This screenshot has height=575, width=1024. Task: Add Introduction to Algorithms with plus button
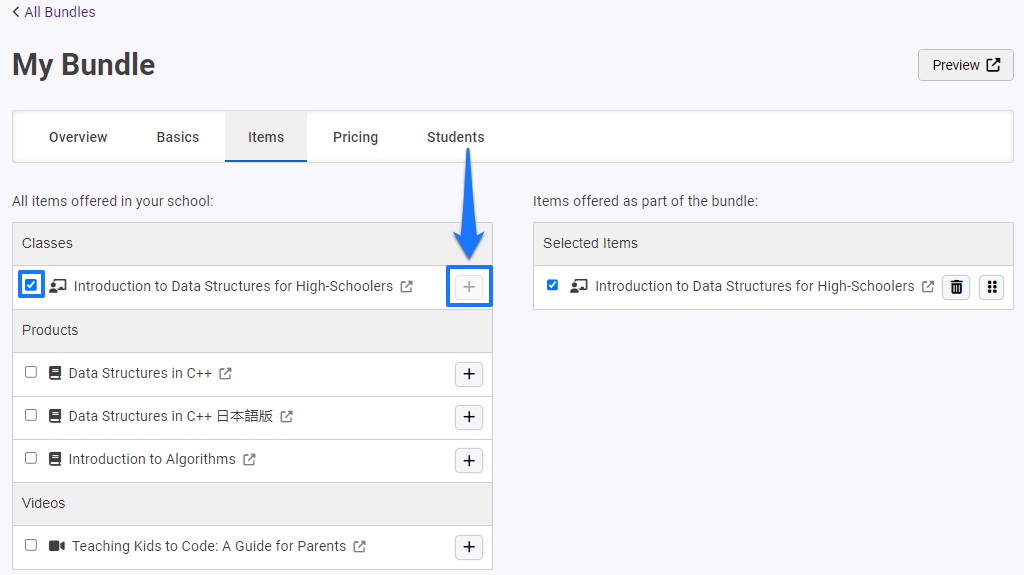pos(469,461)
